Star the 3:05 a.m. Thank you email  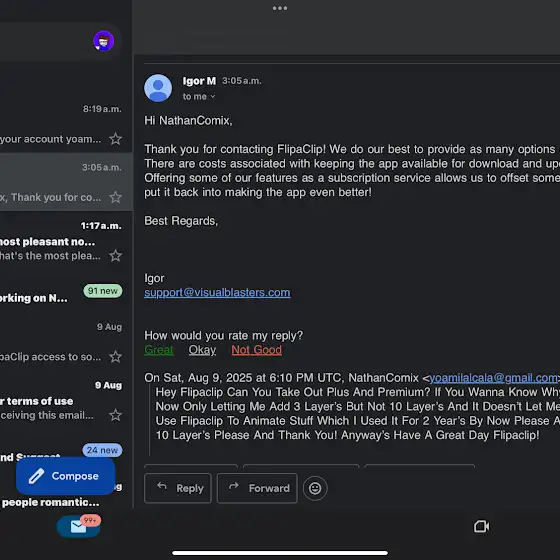tap(115, 197)
